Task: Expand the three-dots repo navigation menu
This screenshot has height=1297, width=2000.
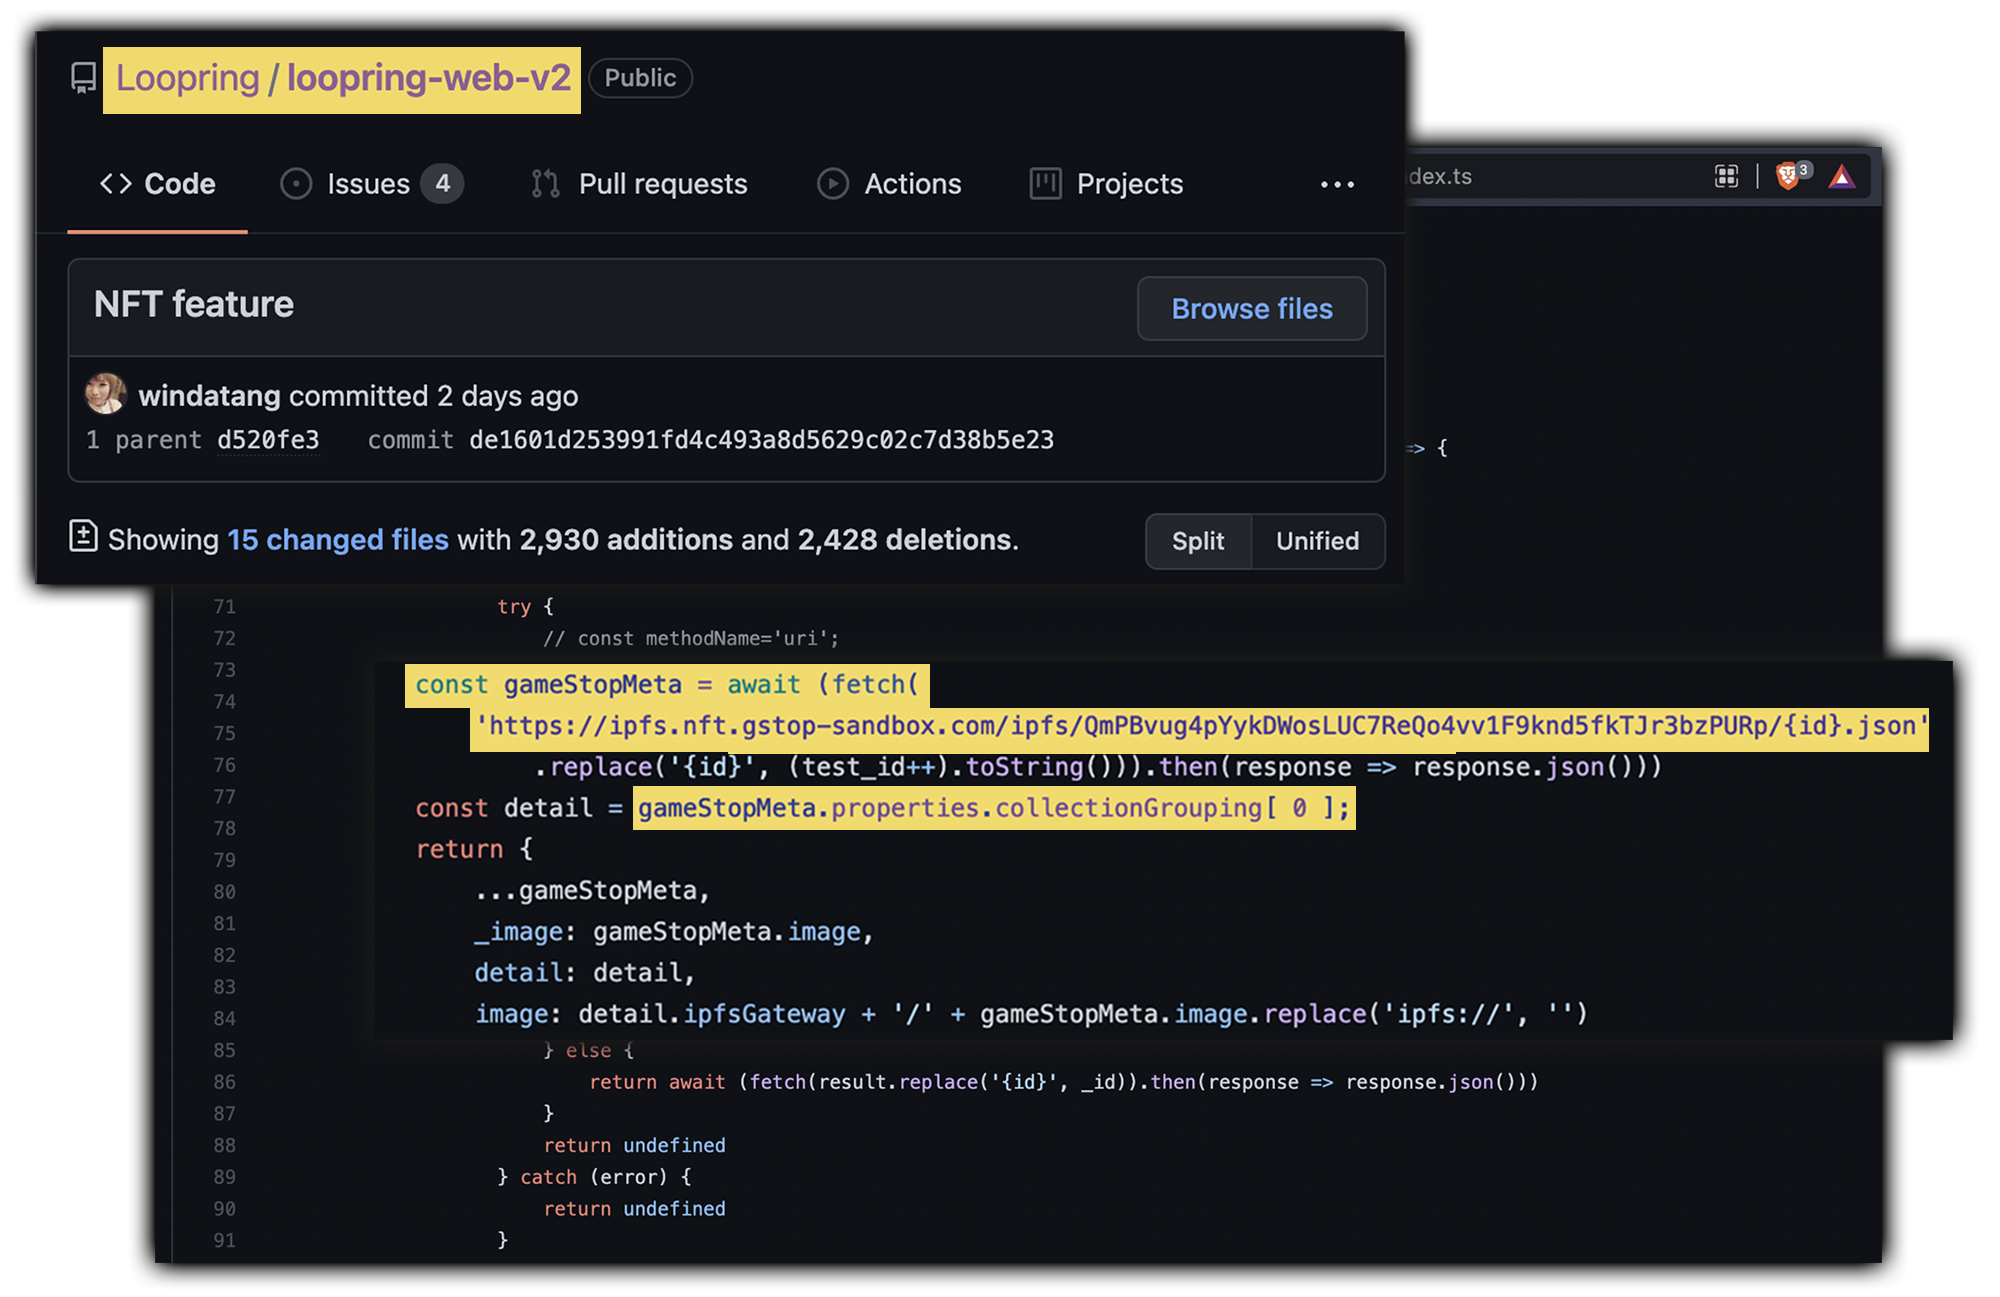Action: pos(1337,184)
